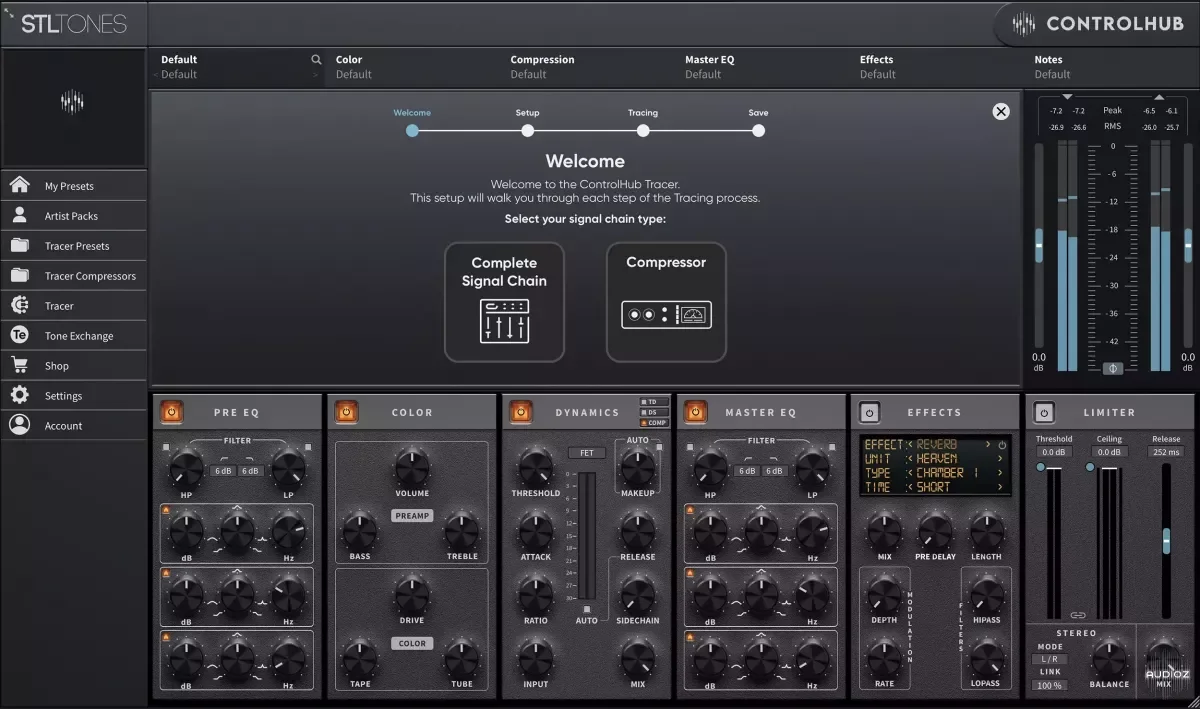Image resolution: width=1200 pixels, height=709 pixels.
Task: Click the ControlHub logo at top right
Action: click(x=1097, y=24)
